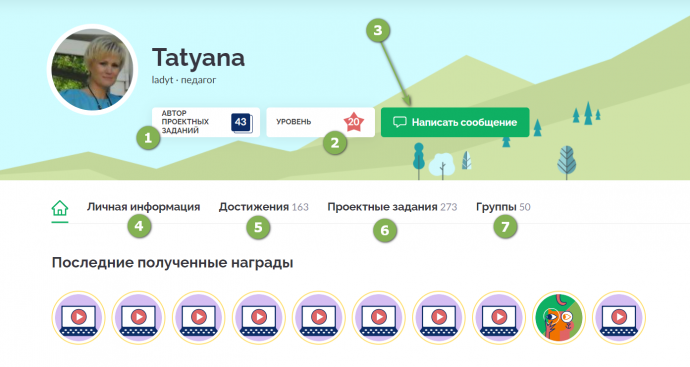The height and width of the screenshot is (367, 690).
Task: Click the red star level 20 badge
Action: 354,122
